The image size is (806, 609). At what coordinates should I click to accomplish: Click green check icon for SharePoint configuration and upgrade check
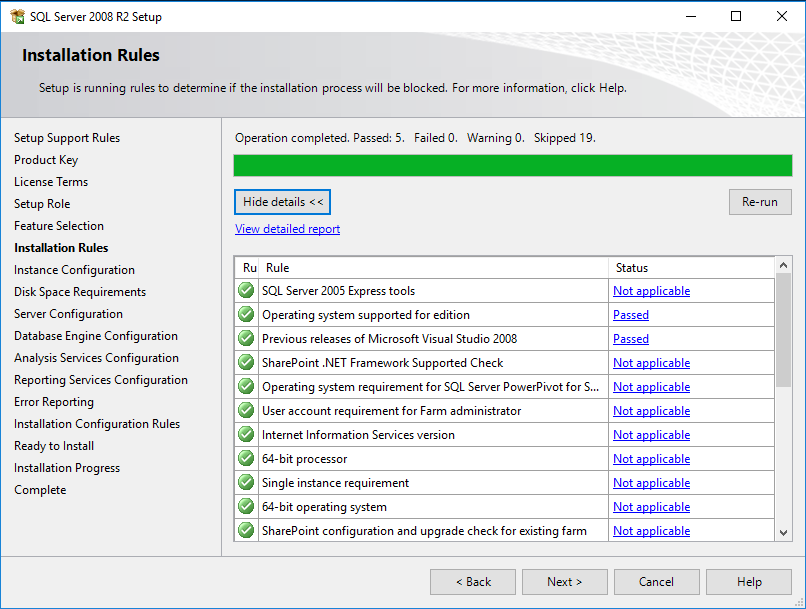click(246, 530)
